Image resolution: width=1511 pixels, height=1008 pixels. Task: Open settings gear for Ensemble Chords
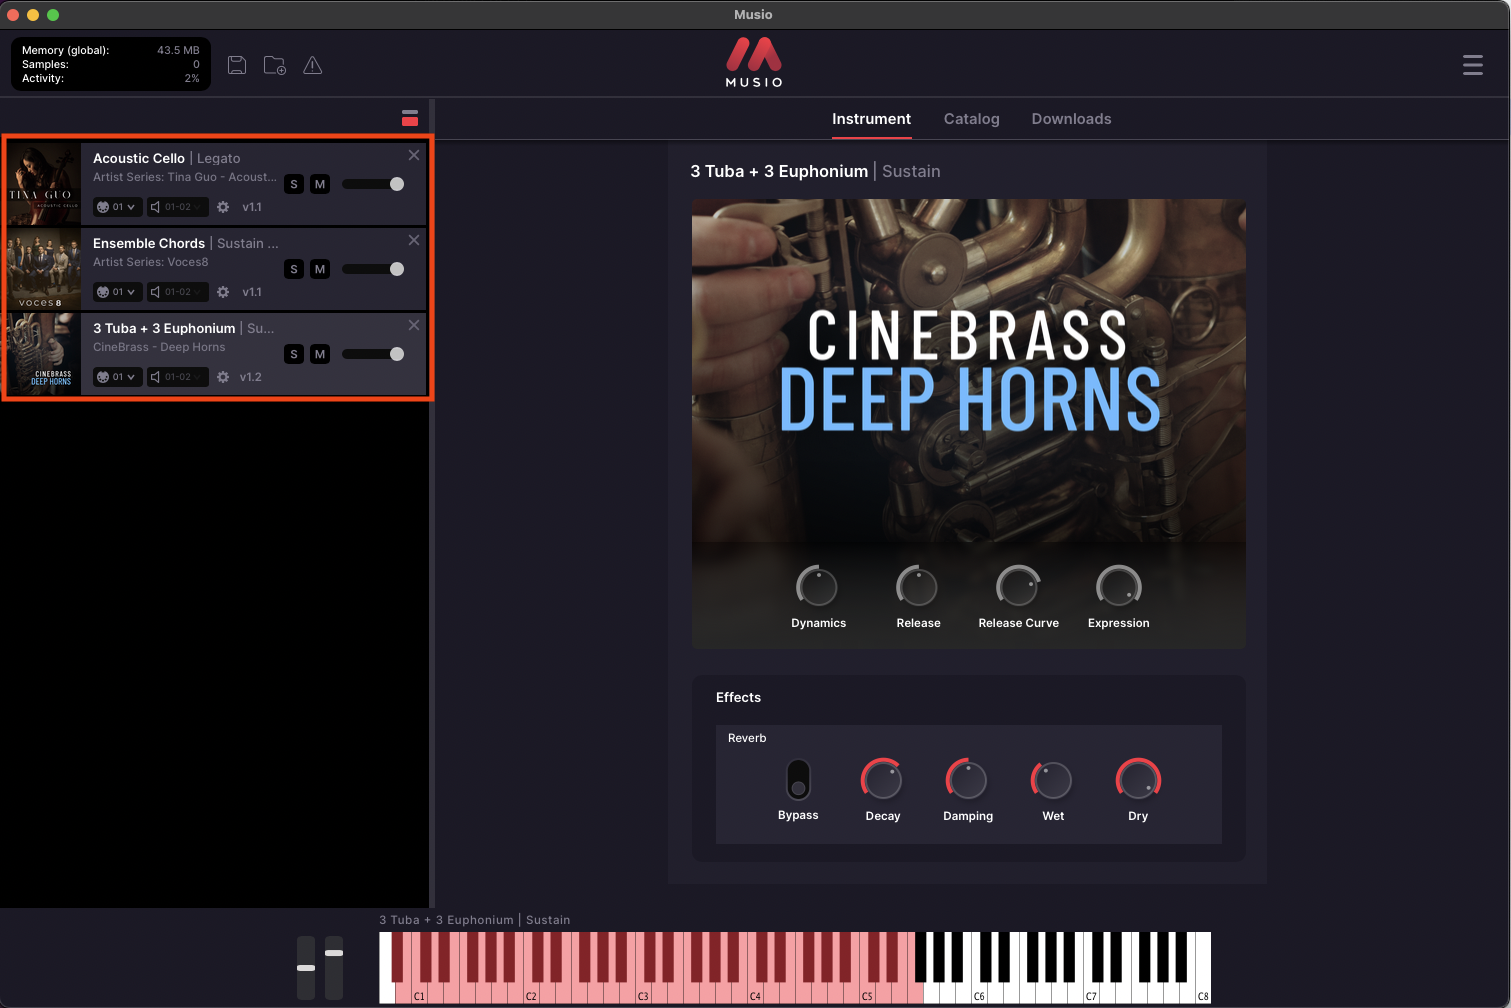223,292
